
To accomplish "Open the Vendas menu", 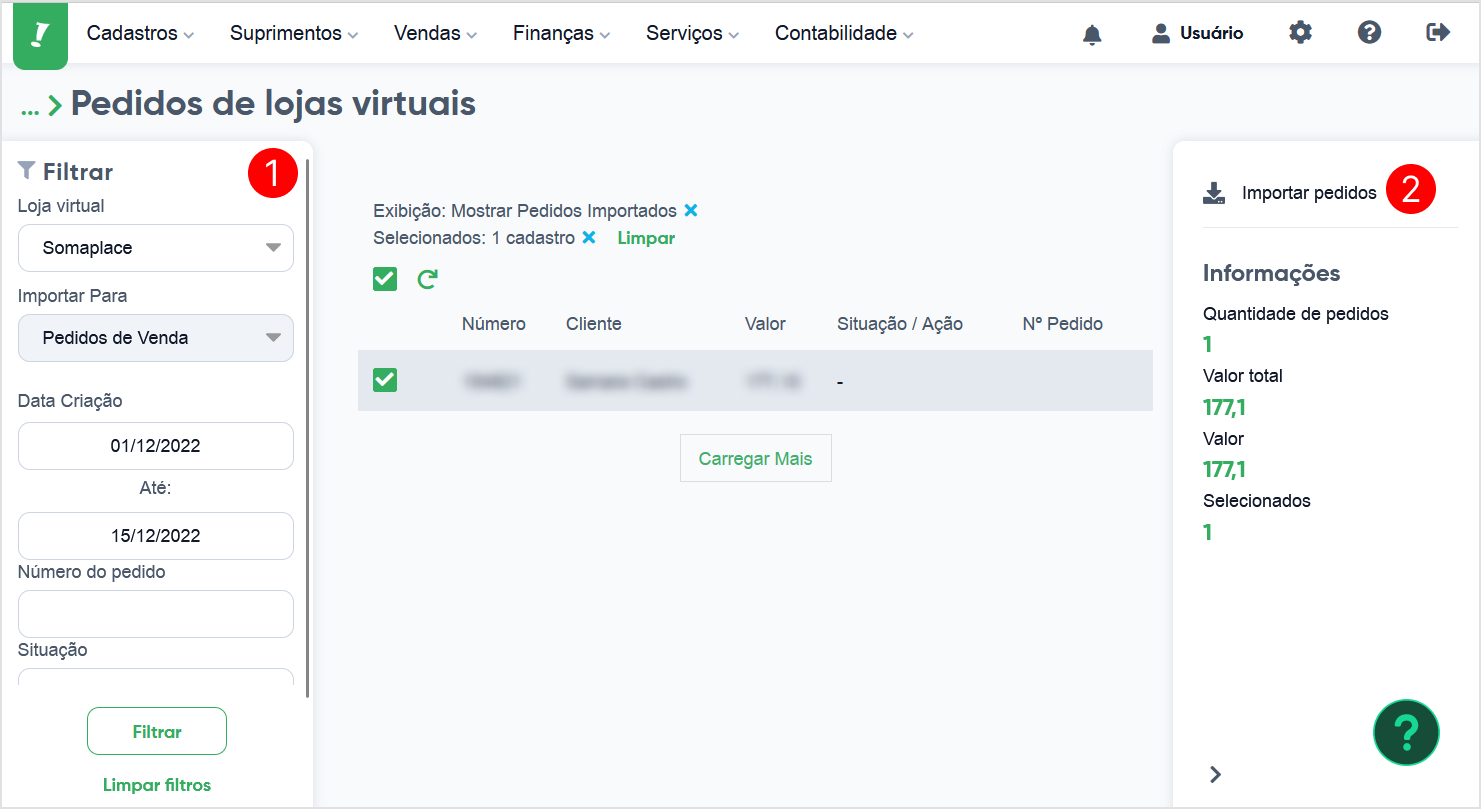I will point(435,33).
